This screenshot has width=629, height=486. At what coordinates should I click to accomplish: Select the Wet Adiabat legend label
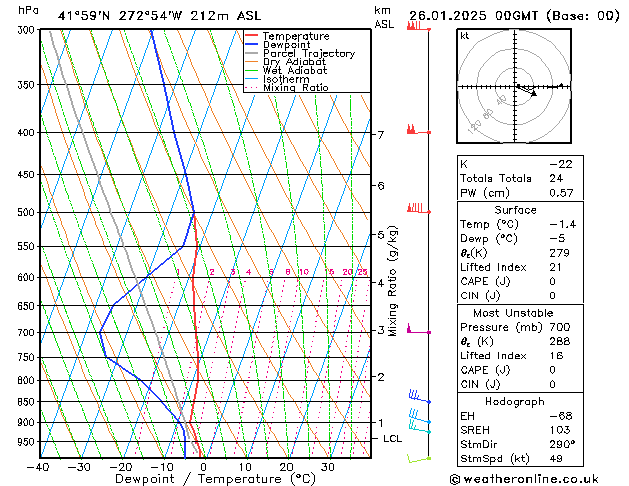(295, 70)
